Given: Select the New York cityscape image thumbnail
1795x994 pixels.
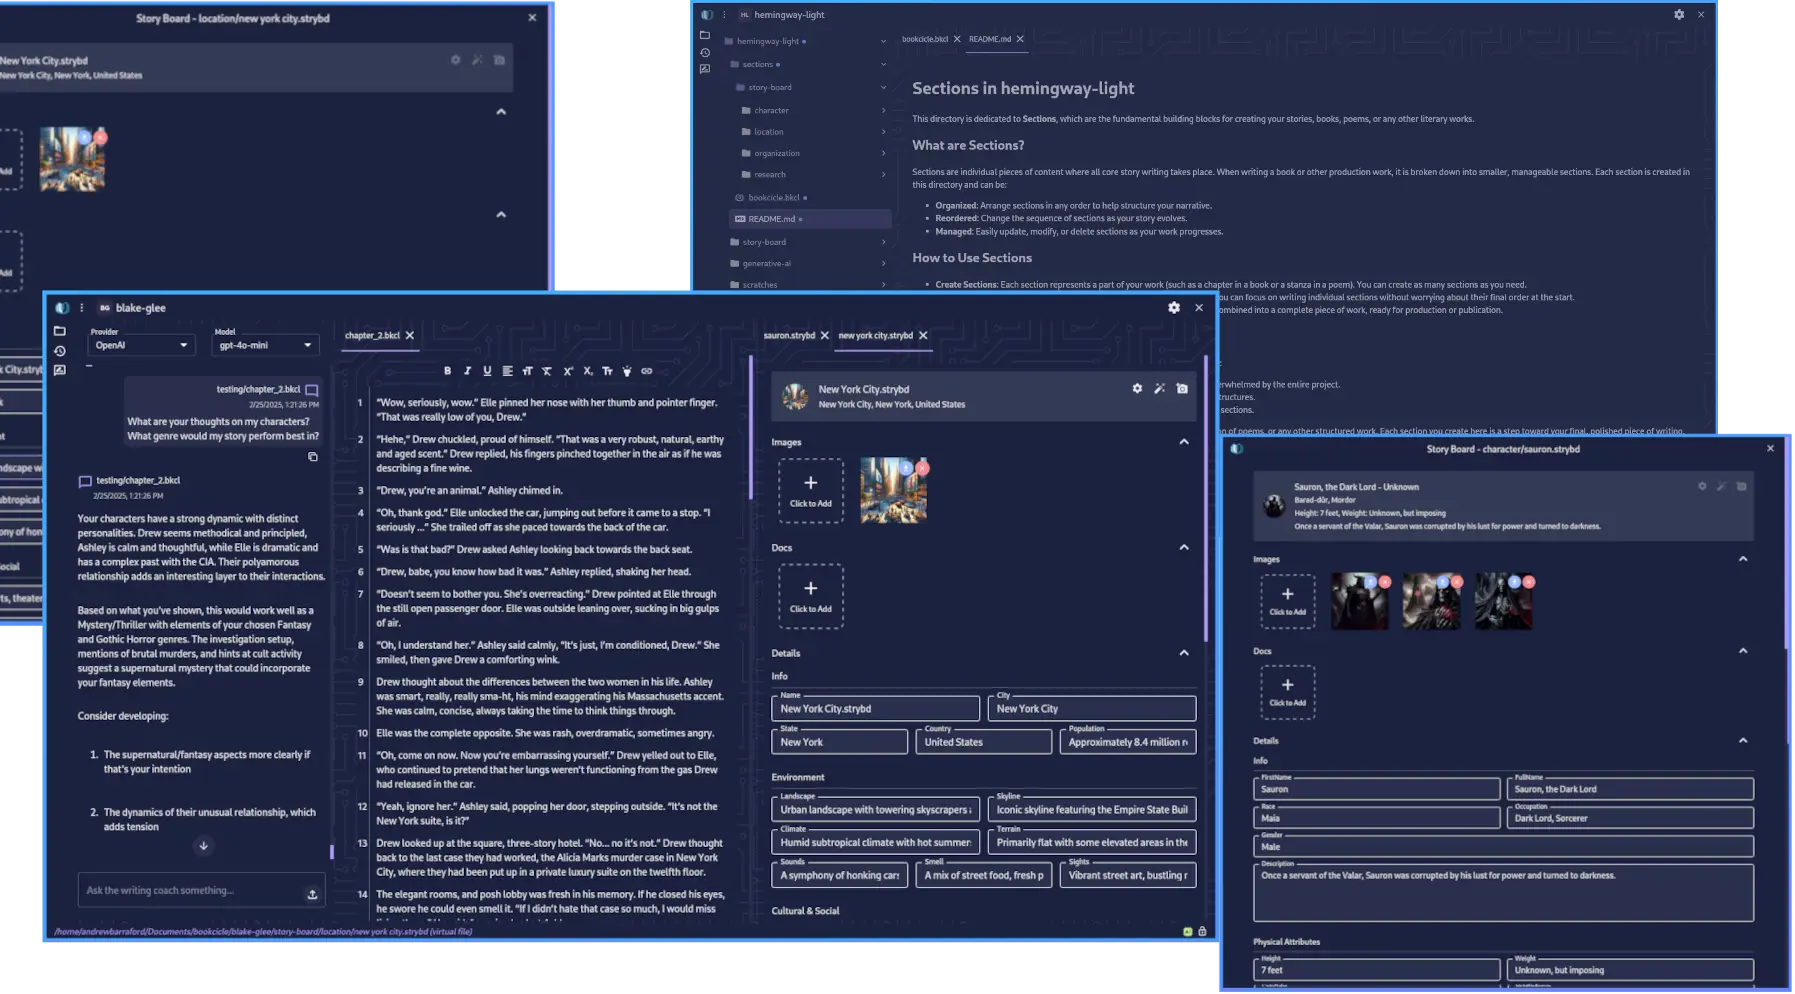Looking at the screenshot, I should (893, 489).
